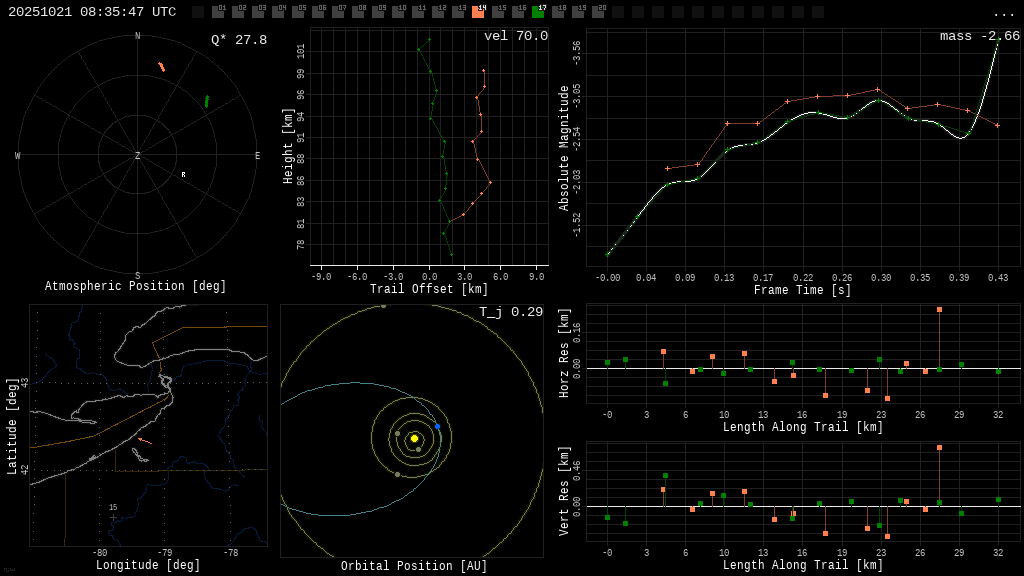Click the highest orange horizontal residual point
The height and width of the screenshot is (576, 1024).
(939, 310)
